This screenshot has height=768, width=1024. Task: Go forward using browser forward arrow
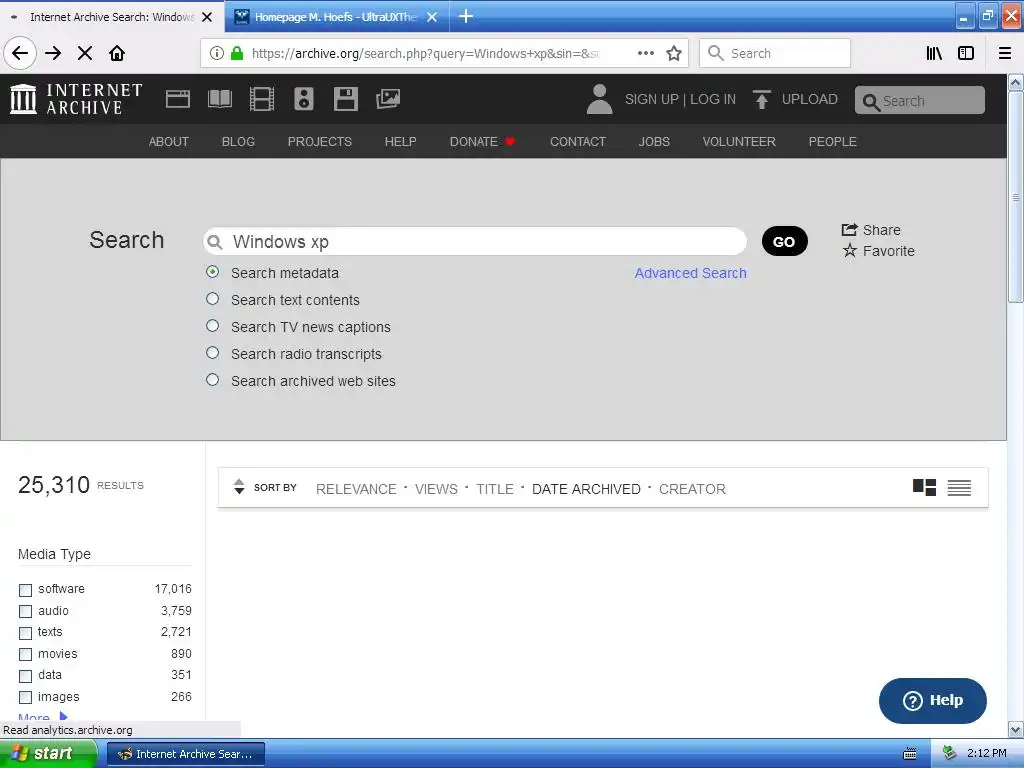[x=53, y=53]
